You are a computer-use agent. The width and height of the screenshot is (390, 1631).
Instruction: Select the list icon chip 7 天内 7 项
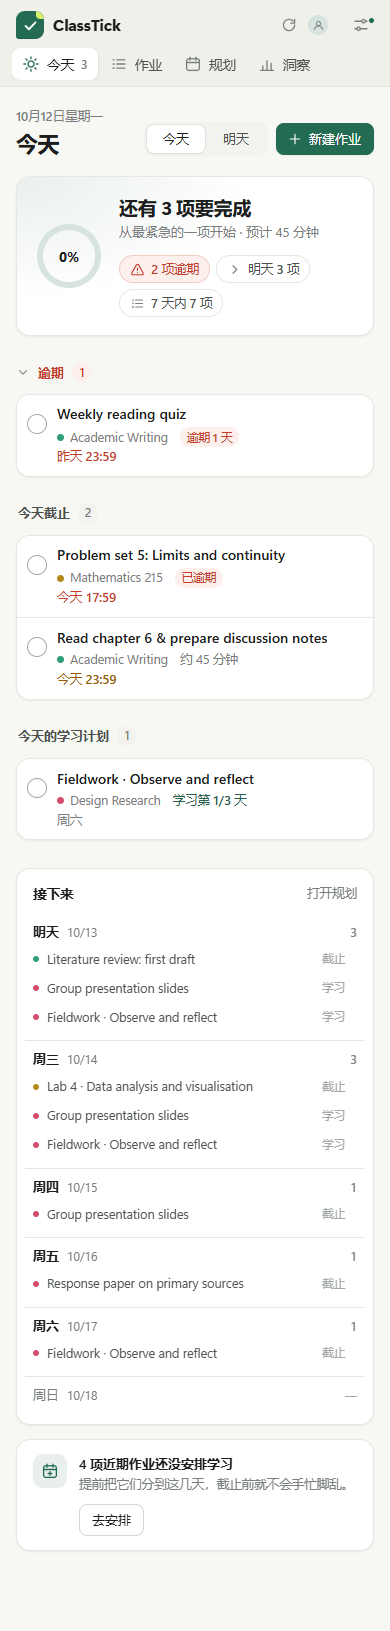[171, 303]
